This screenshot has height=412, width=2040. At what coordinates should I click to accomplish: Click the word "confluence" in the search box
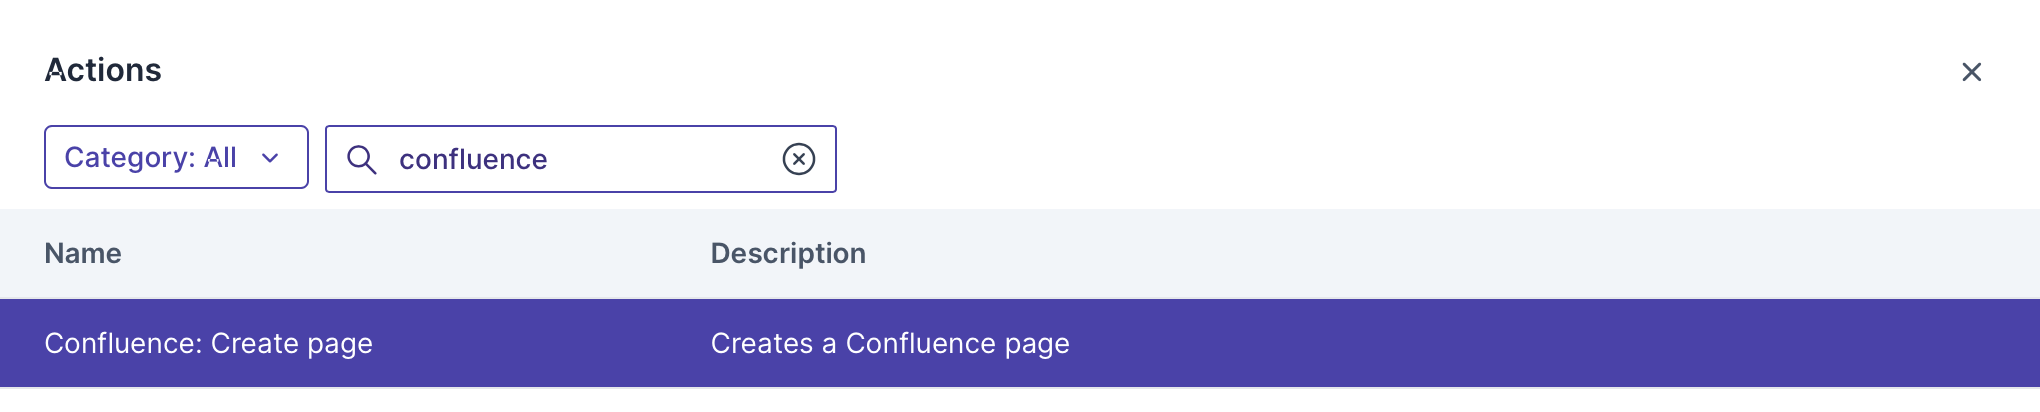473,159
